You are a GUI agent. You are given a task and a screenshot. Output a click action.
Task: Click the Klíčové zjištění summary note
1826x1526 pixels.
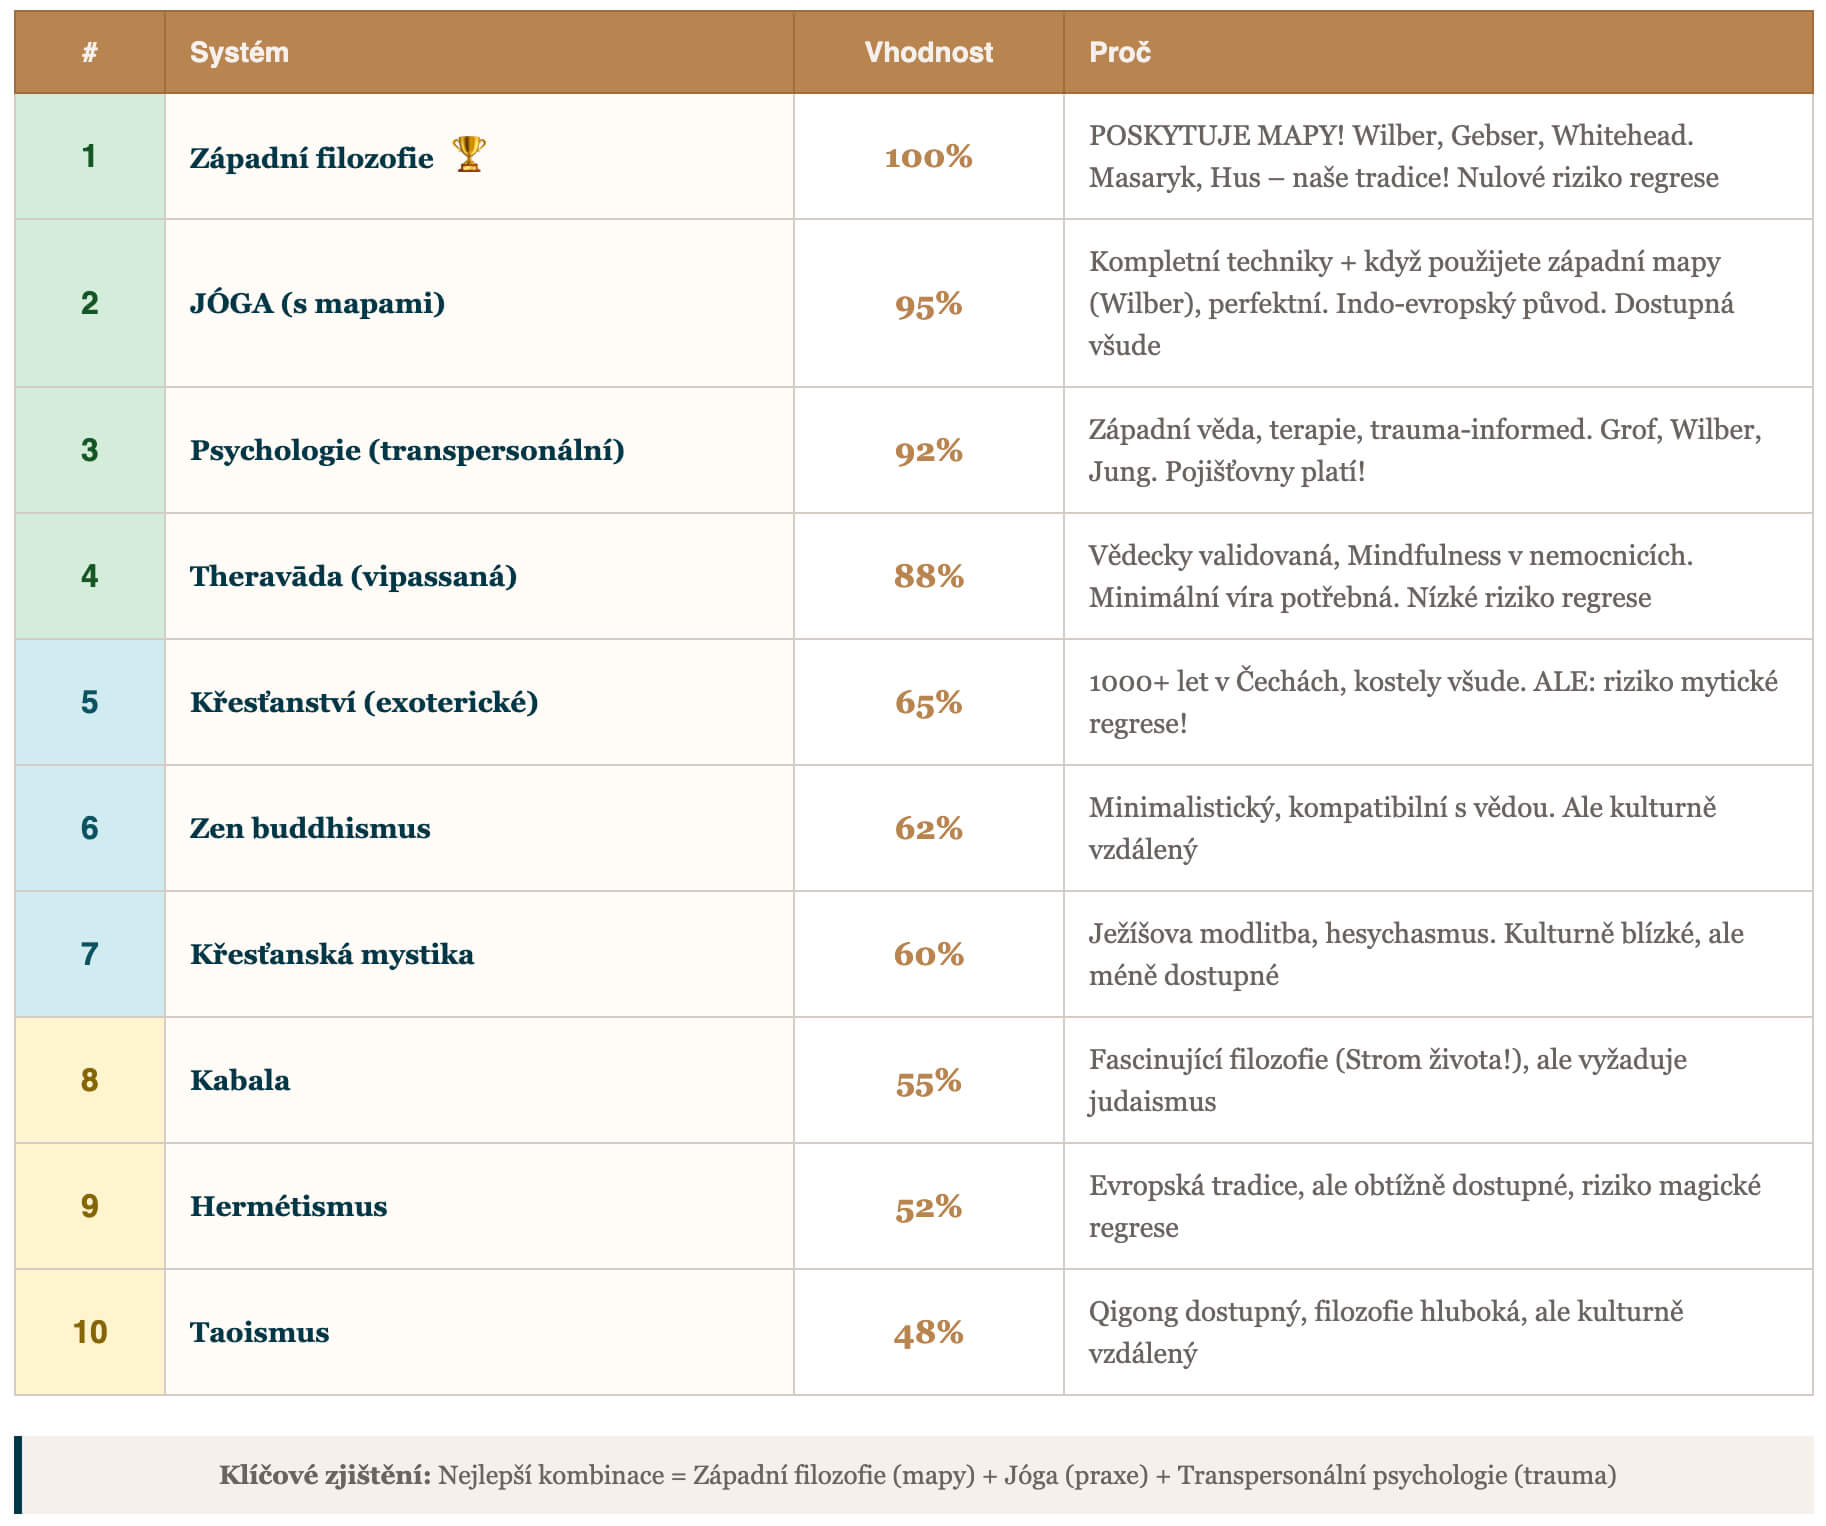point(917,1475)
